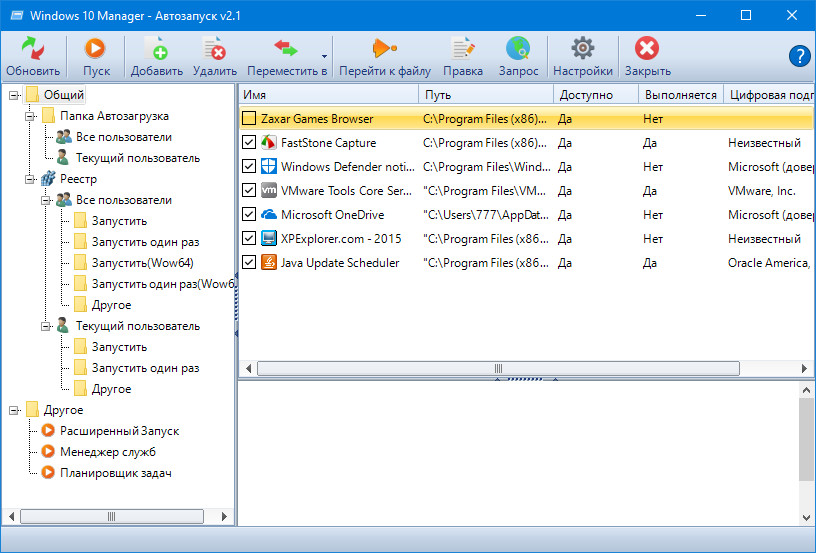Image resolution: width=816 pixels, height=553 pixels.
Task: Click the tree scrollbar right arrow
Action: [x=224, y=517]
